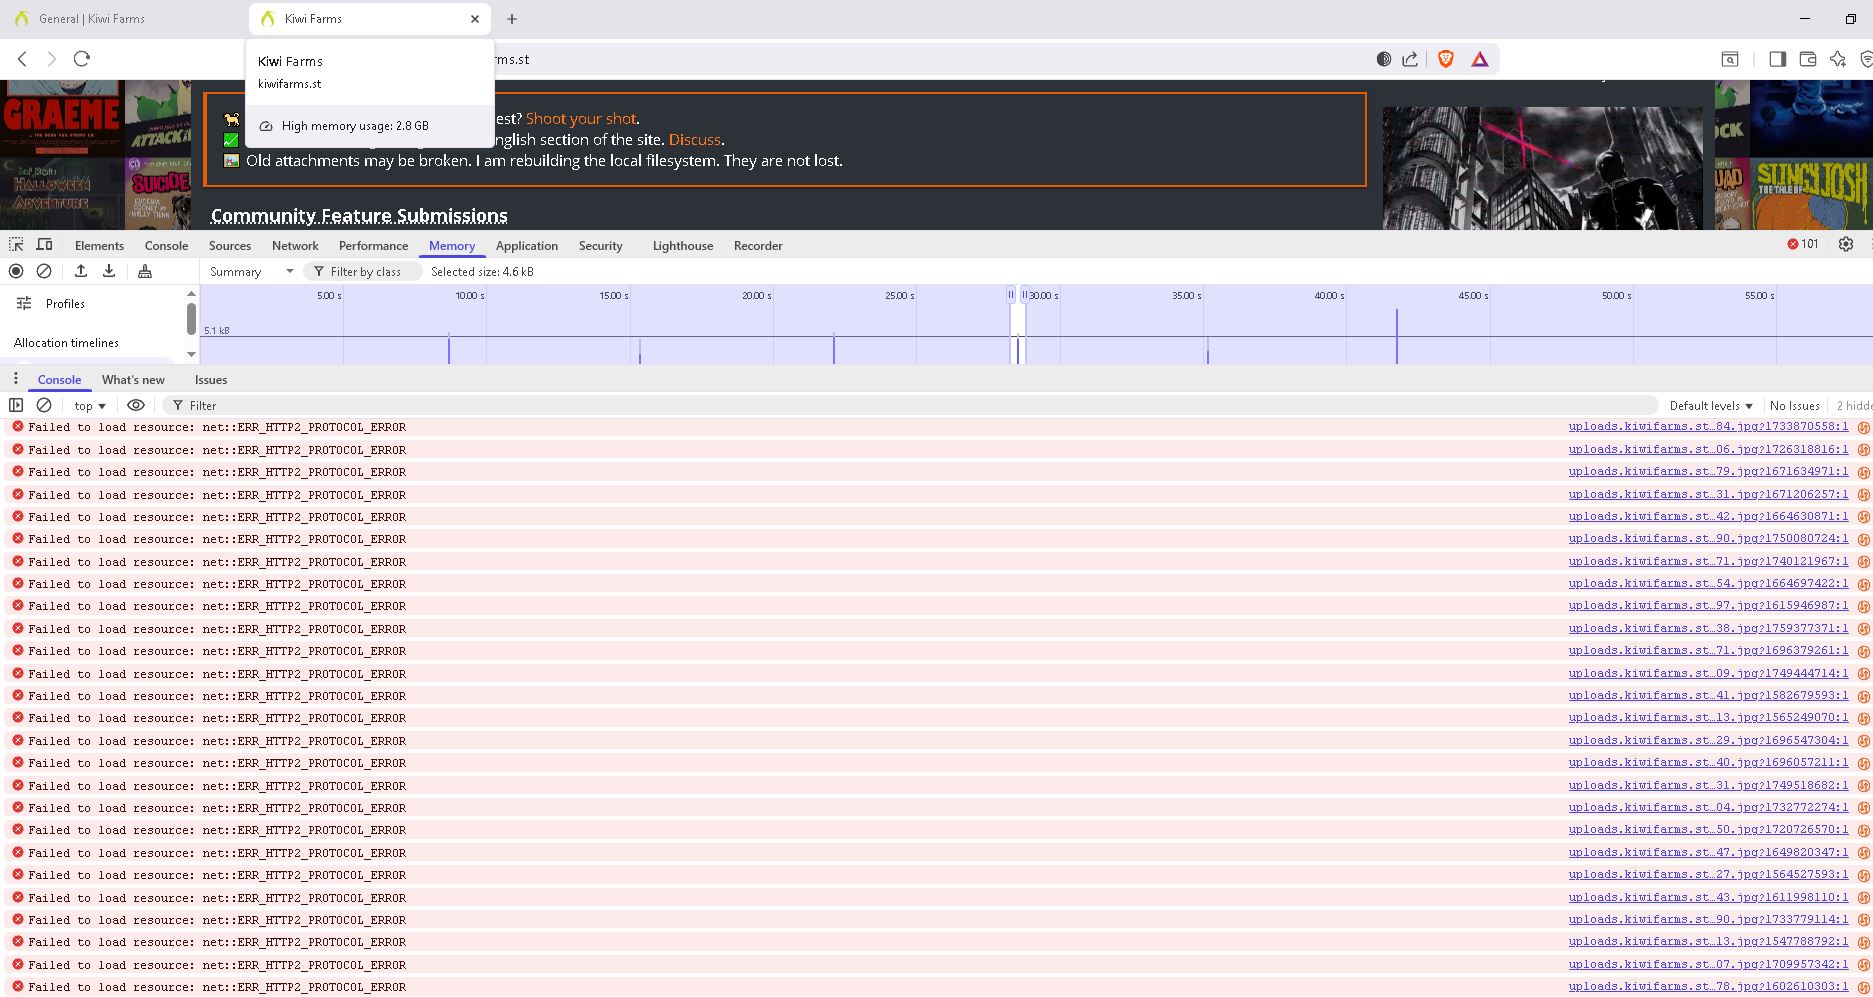Load a heap profile with upload icon

(x=81, y=271)
